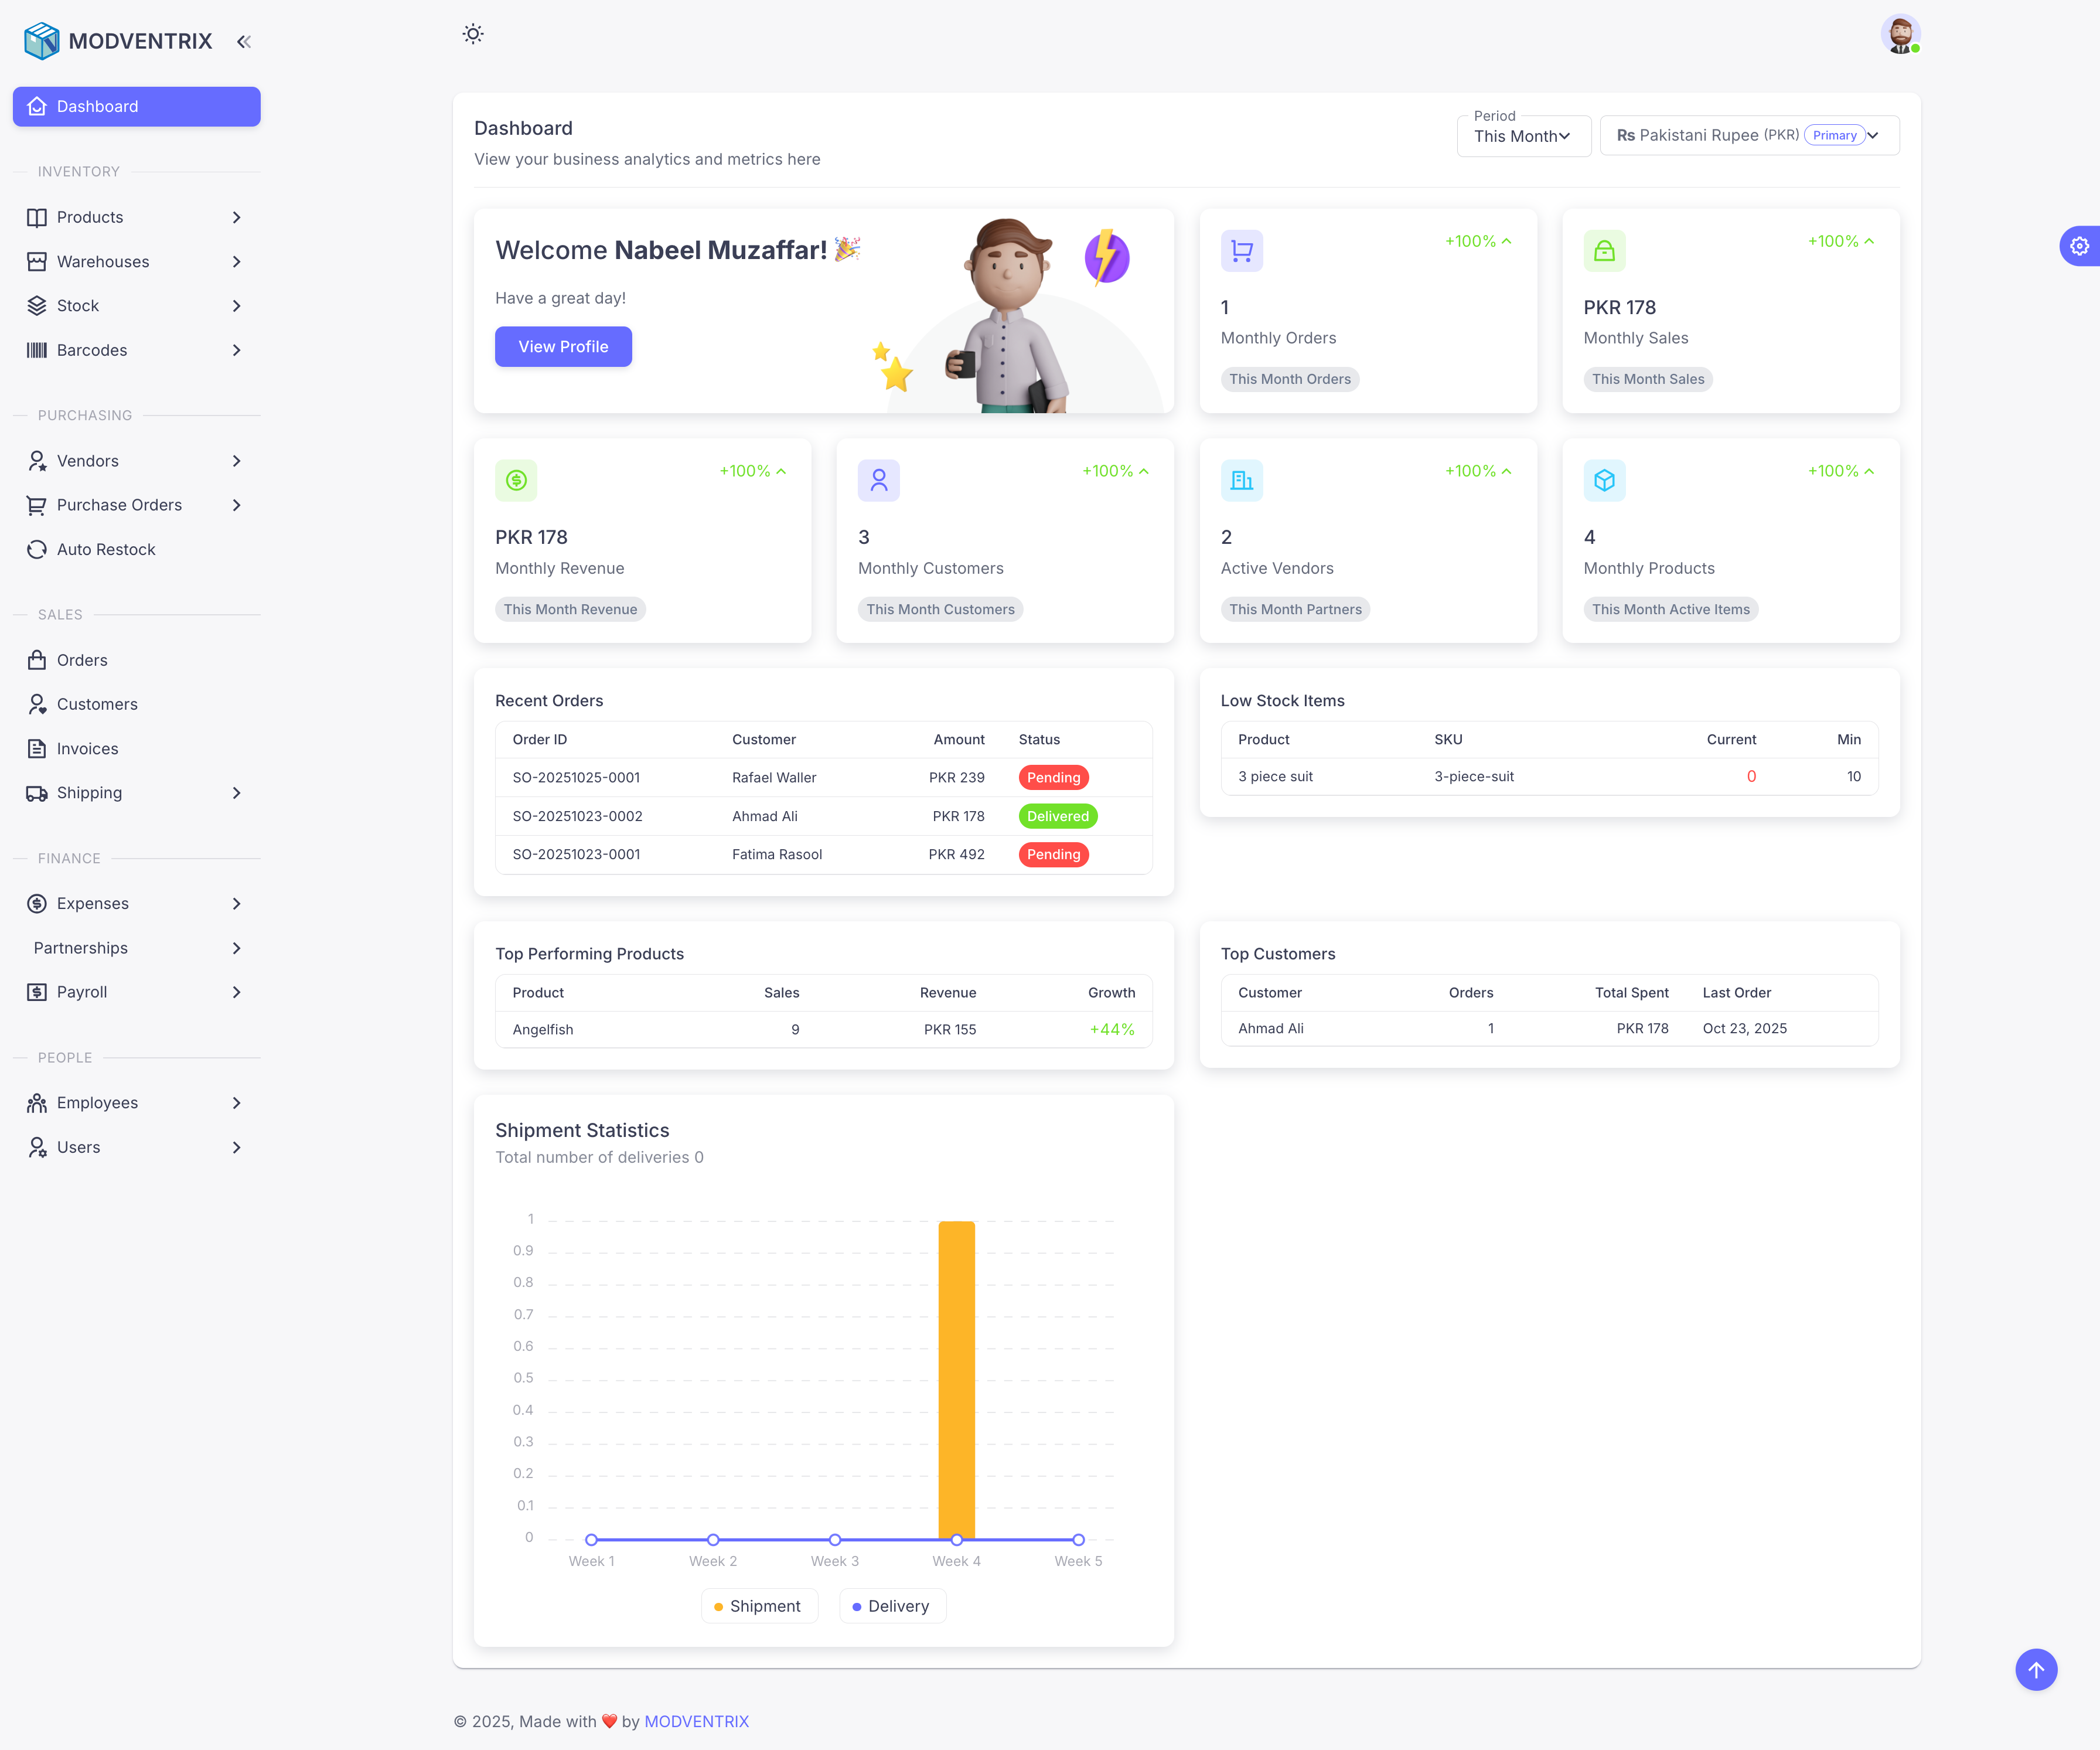Toggle the Delivery legend in chart

tap(892, 1605)
